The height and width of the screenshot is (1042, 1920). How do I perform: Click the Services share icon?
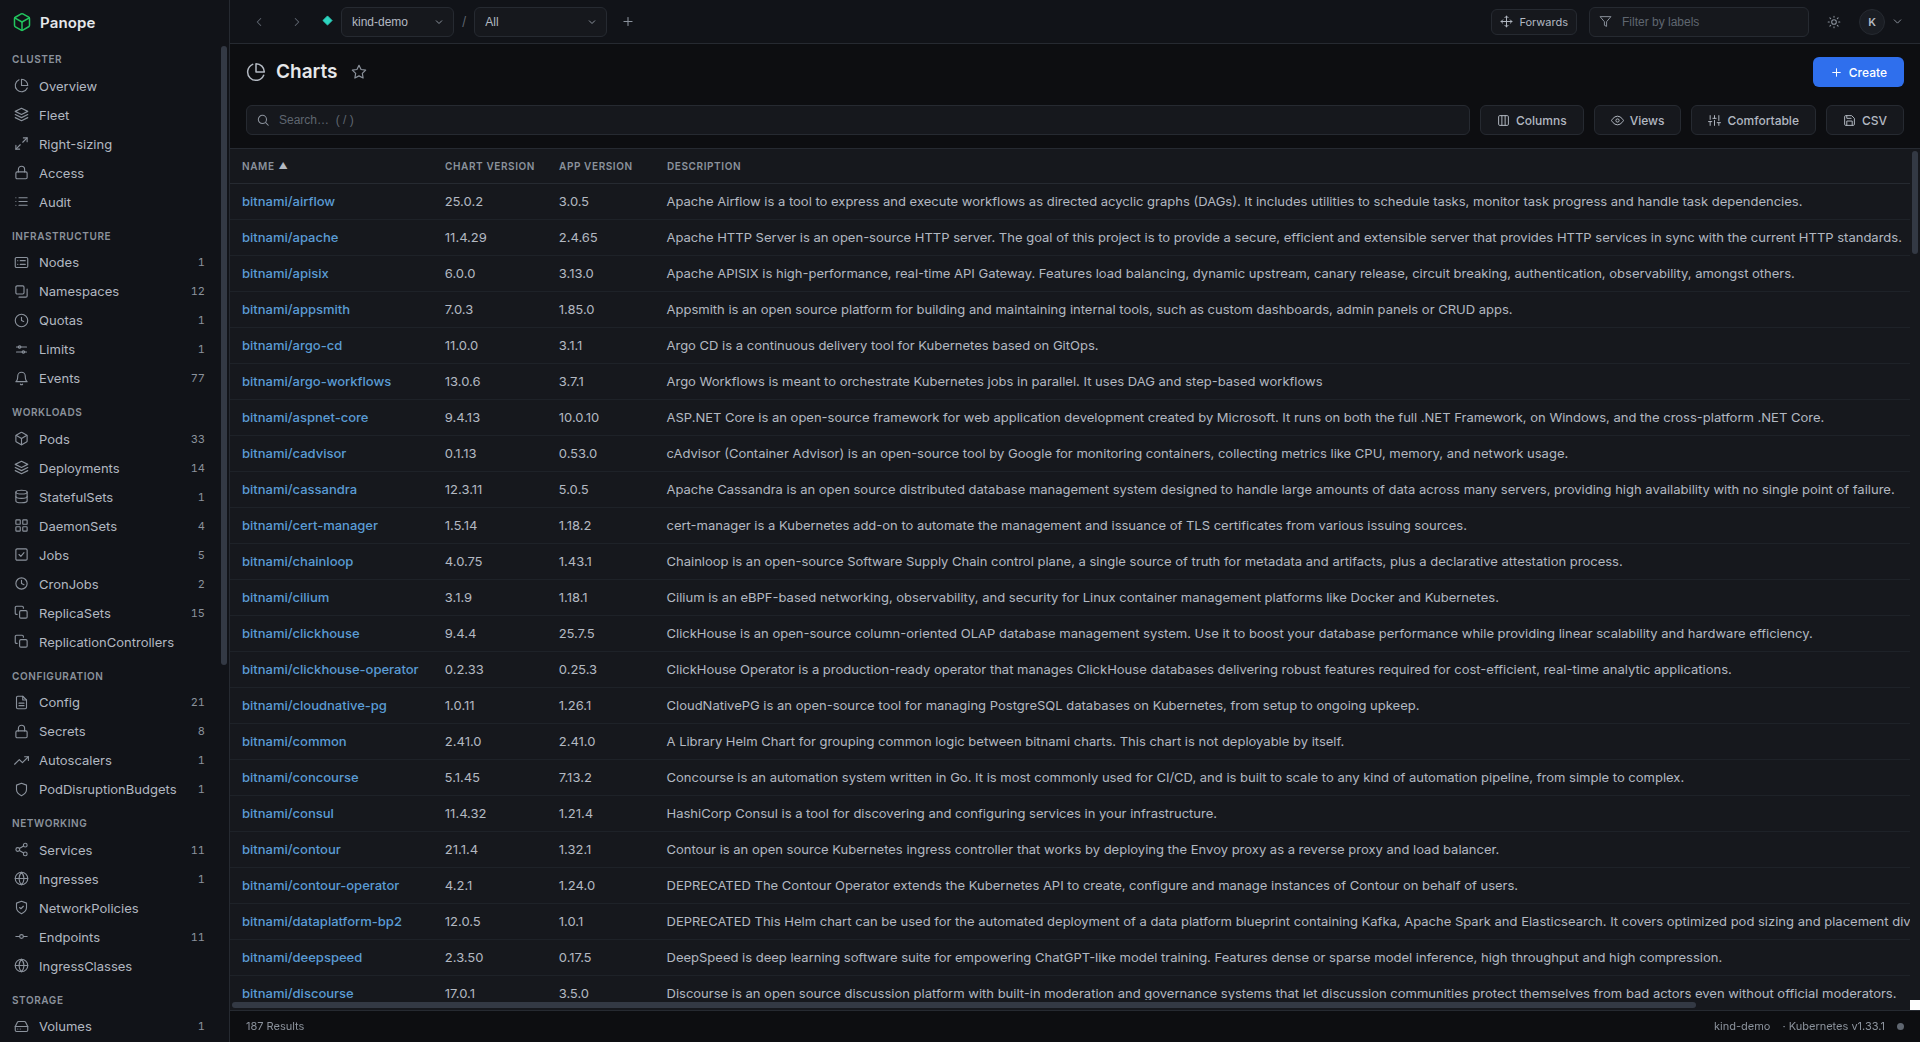(x=21, y=850)
